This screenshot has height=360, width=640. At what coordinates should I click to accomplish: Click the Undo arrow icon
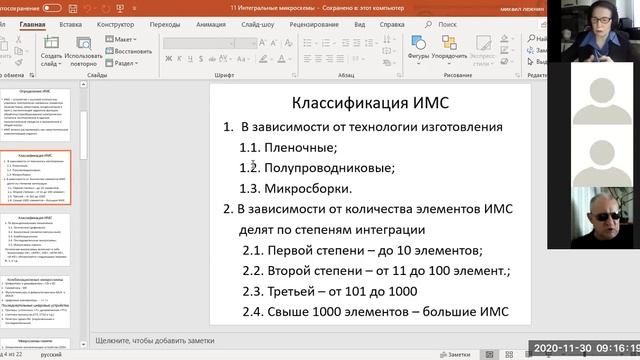[x=87, y=8]
